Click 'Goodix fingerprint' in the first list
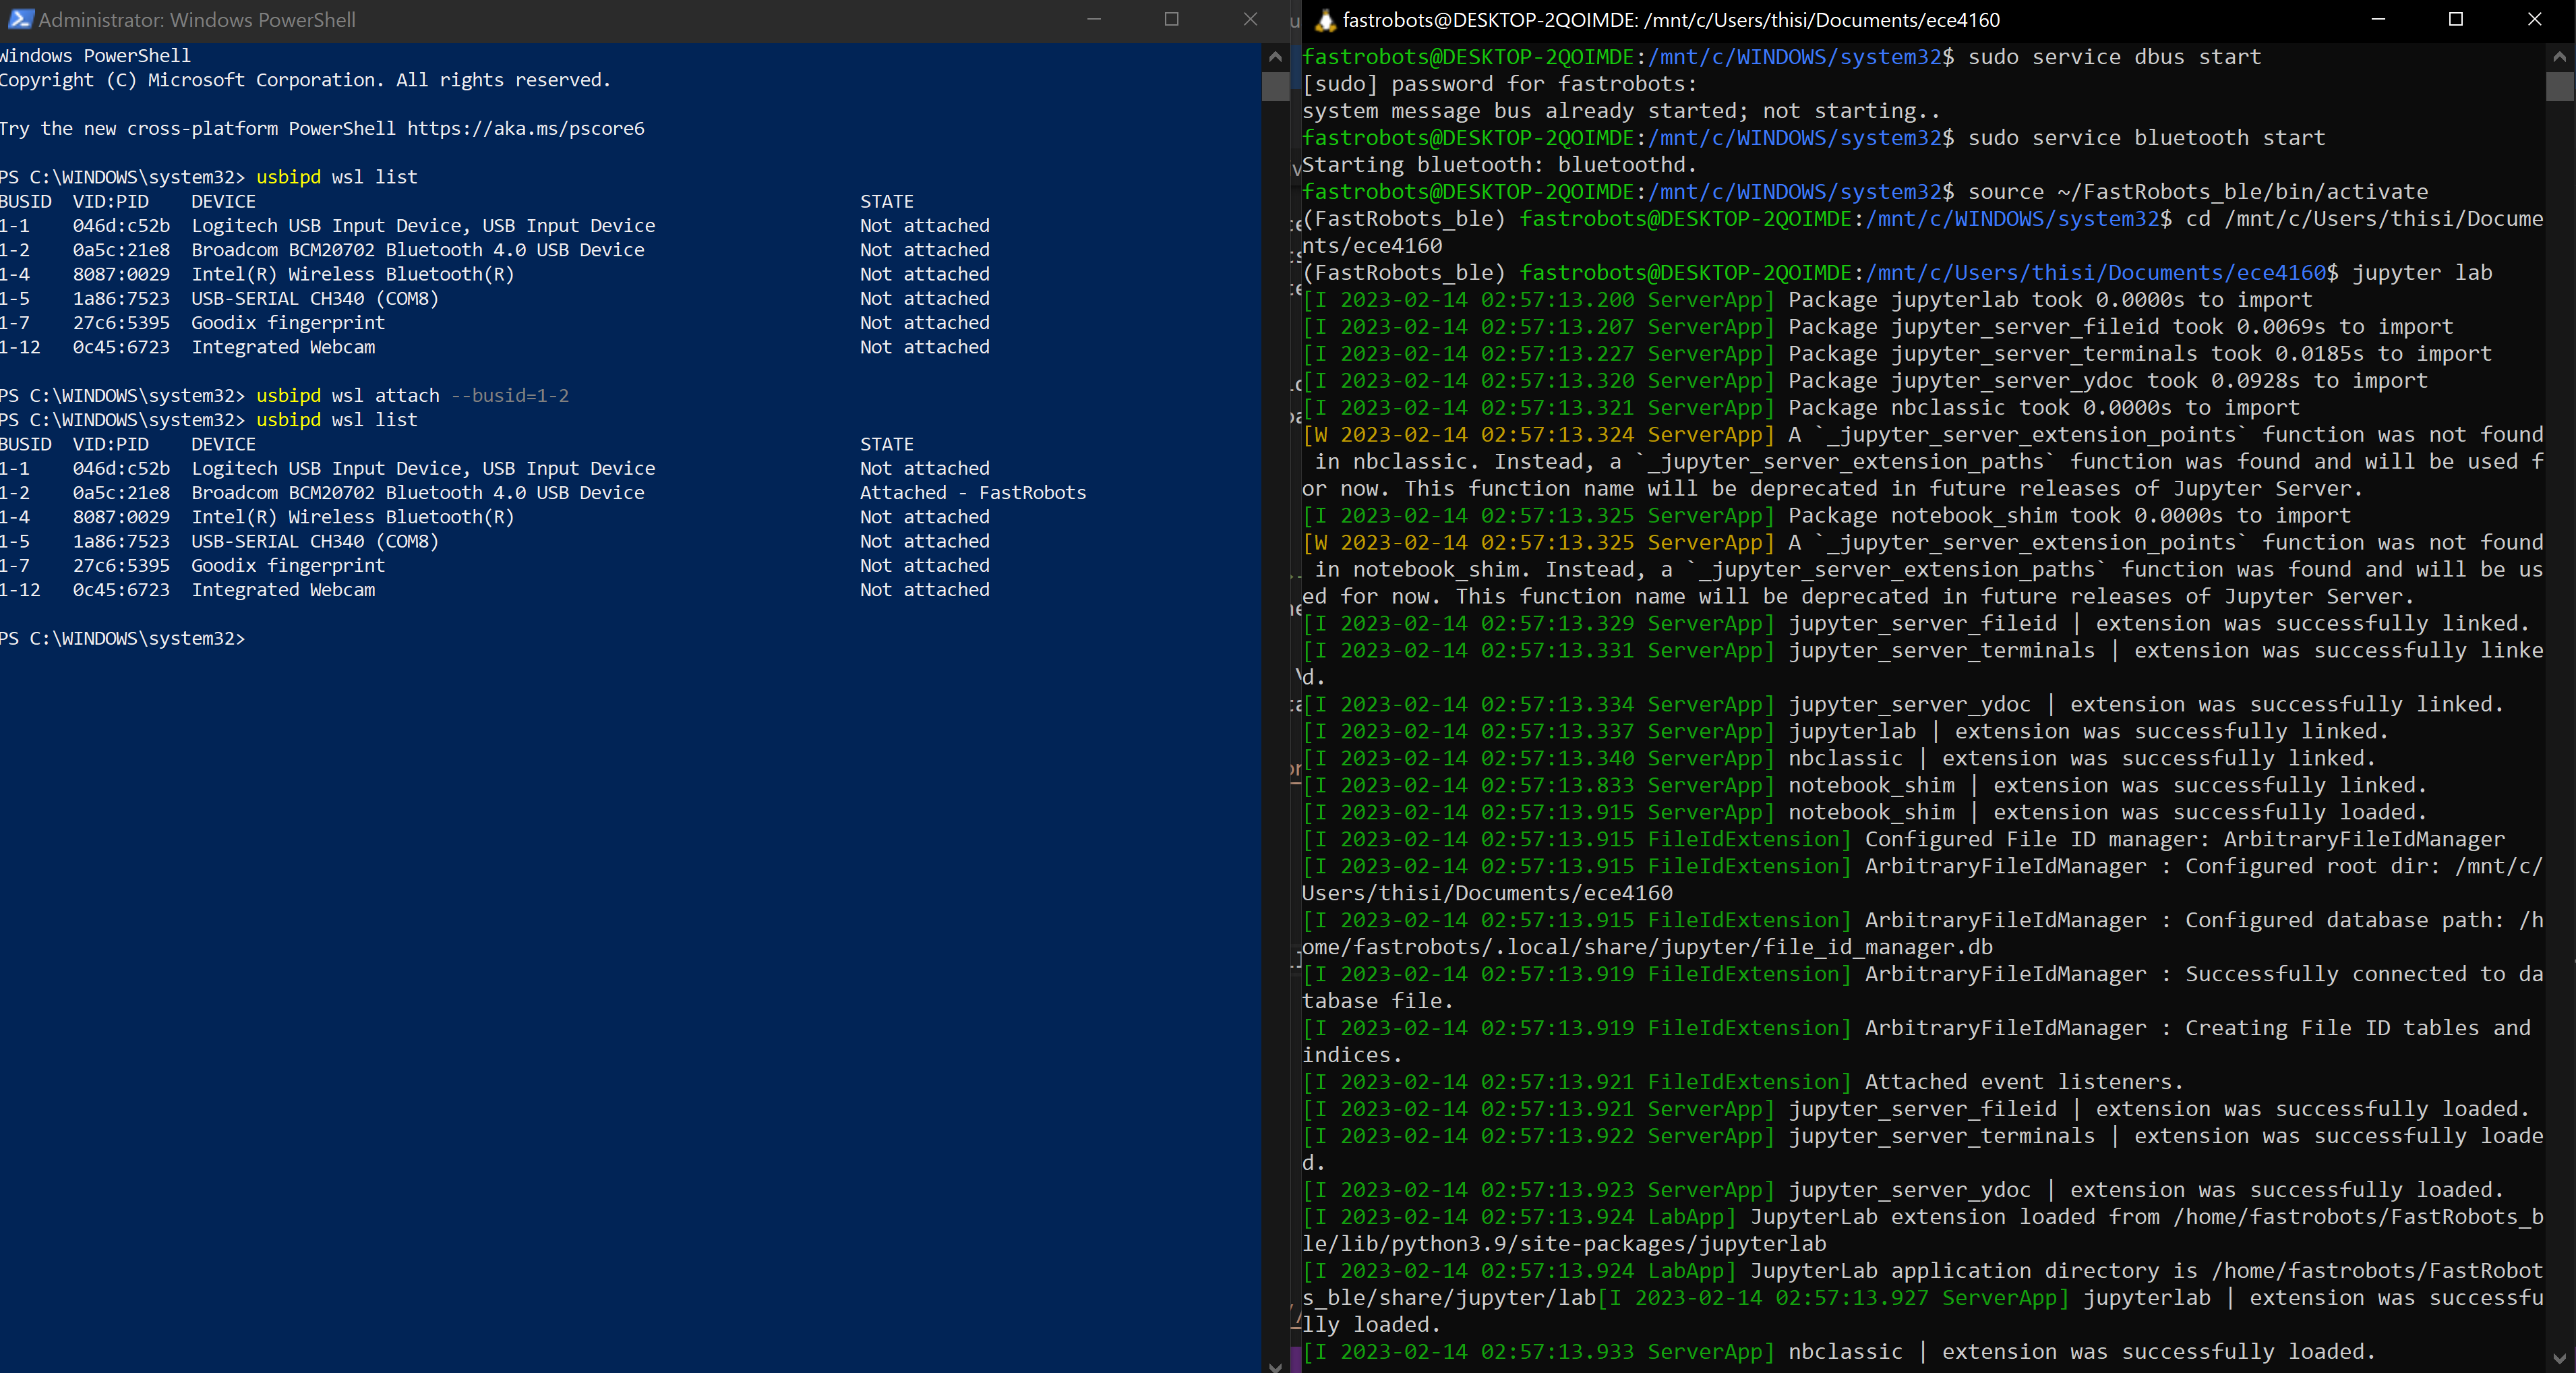 [288, 323]
